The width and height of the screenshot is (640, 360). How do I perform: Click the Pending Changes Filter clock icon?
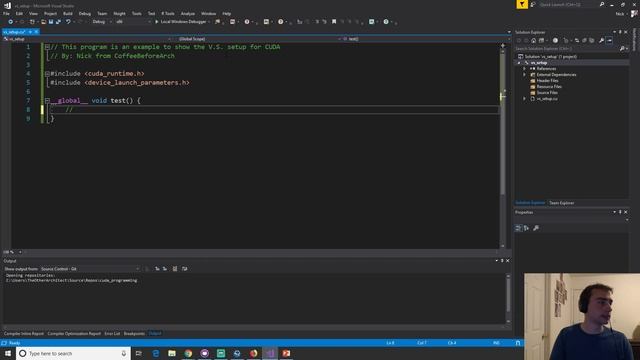(555, 40)
